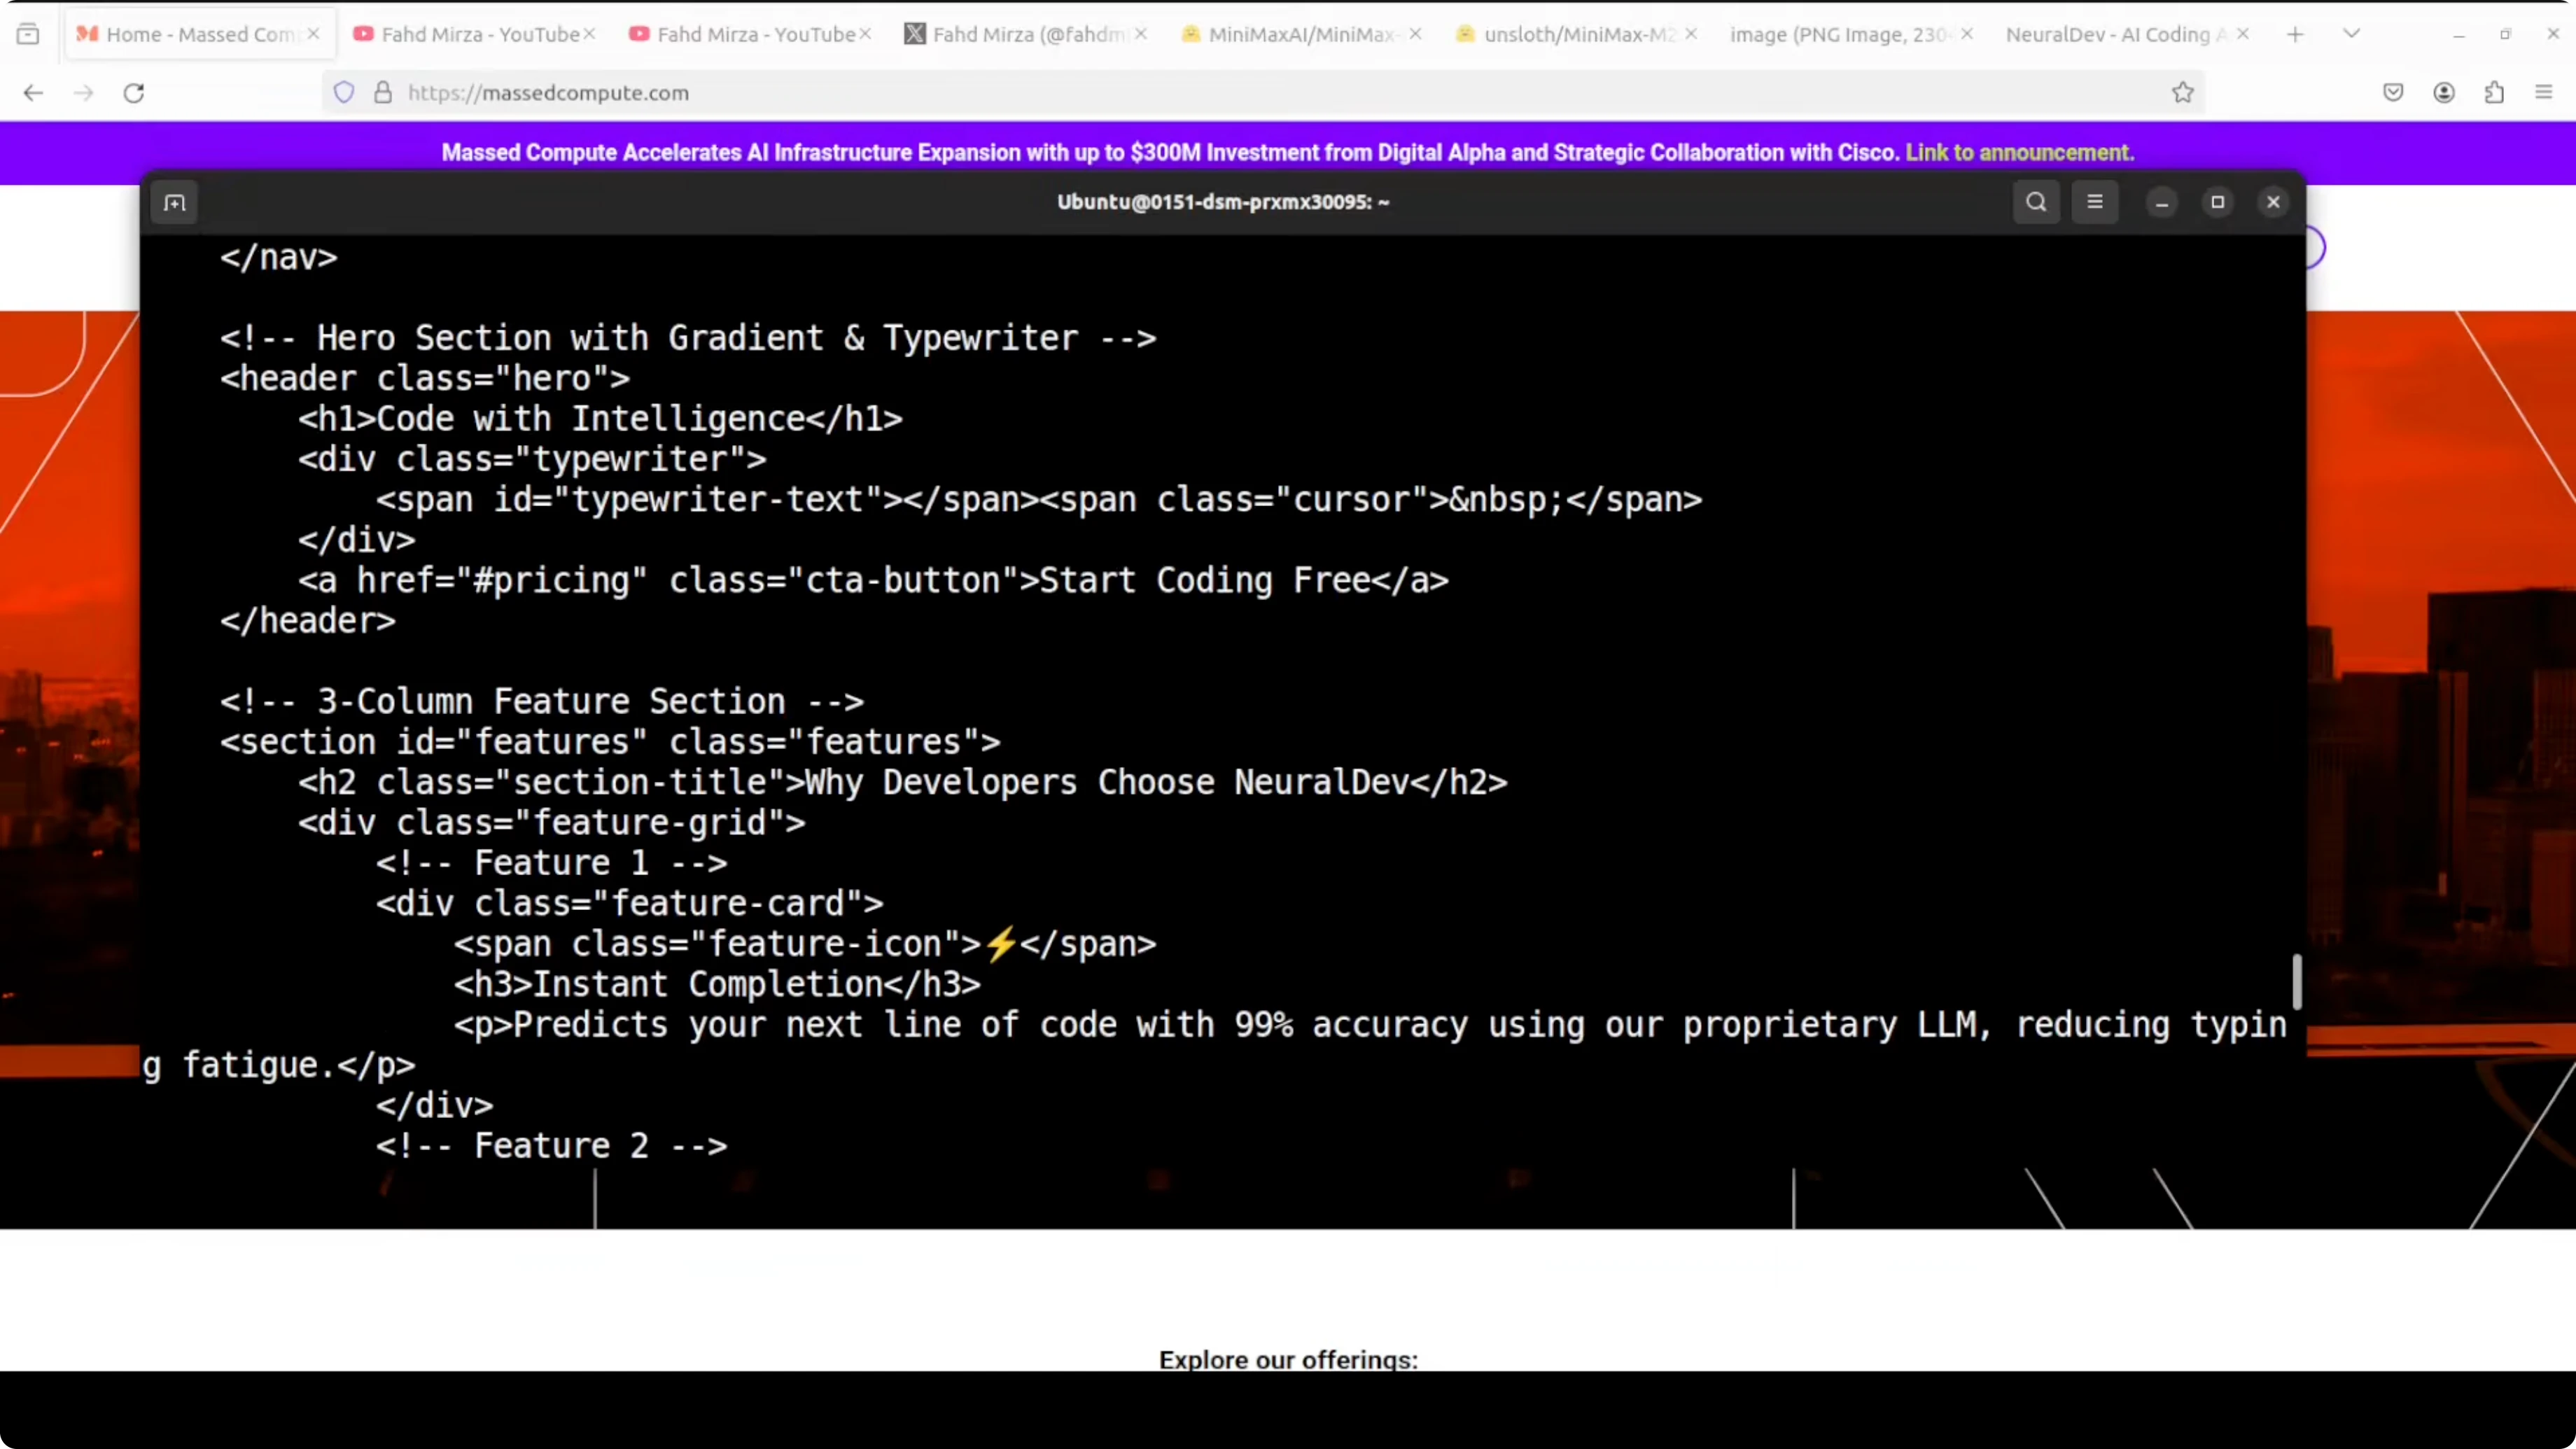Click the site security padlock icon
2576x1449 pixels.
(x=382, y=92)
